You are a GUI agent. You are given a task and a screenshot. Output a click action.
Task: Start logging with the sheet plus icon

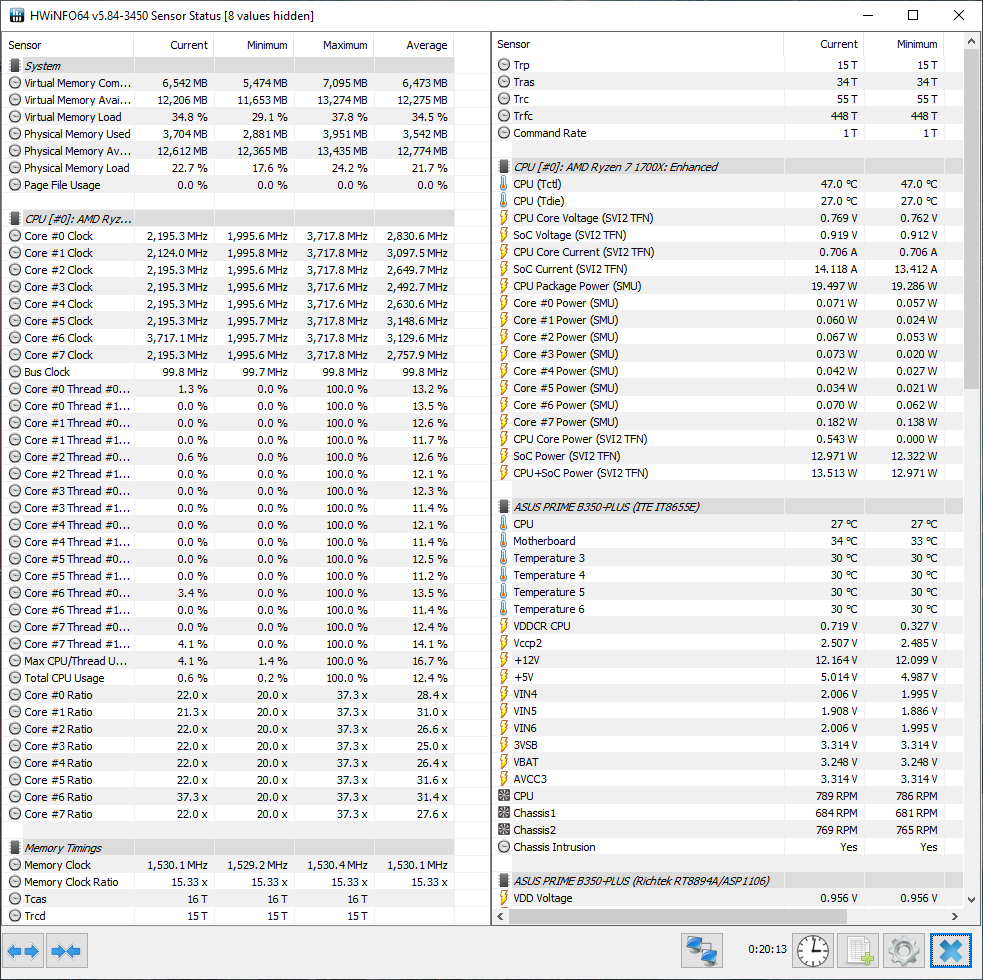pyautogui.click(x=859, y=951)
